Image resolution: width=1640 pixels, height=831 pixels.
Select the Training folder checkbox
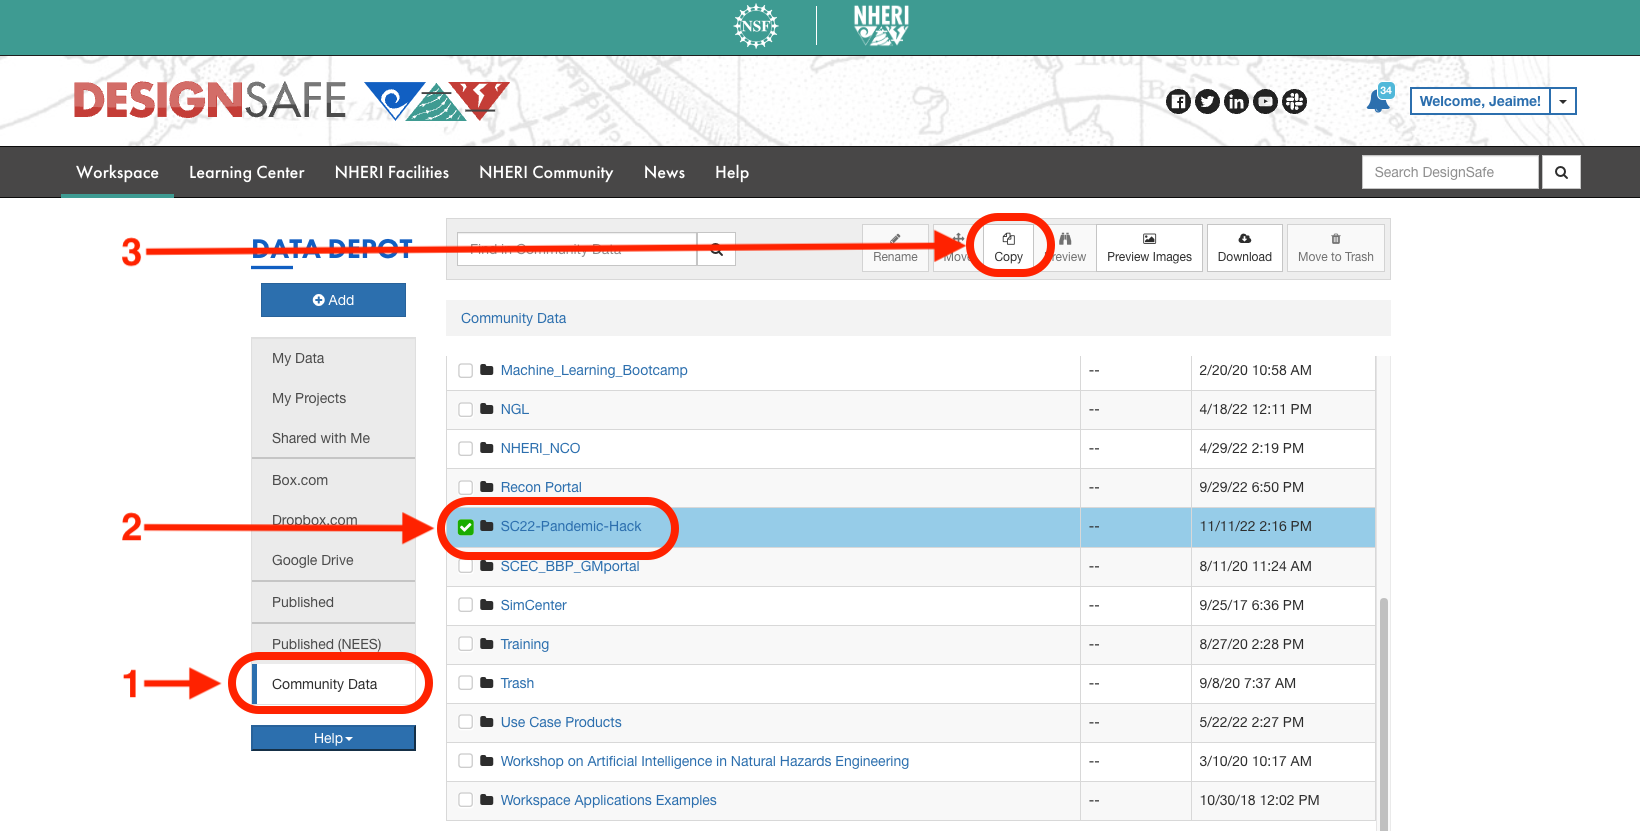(466, 645)
